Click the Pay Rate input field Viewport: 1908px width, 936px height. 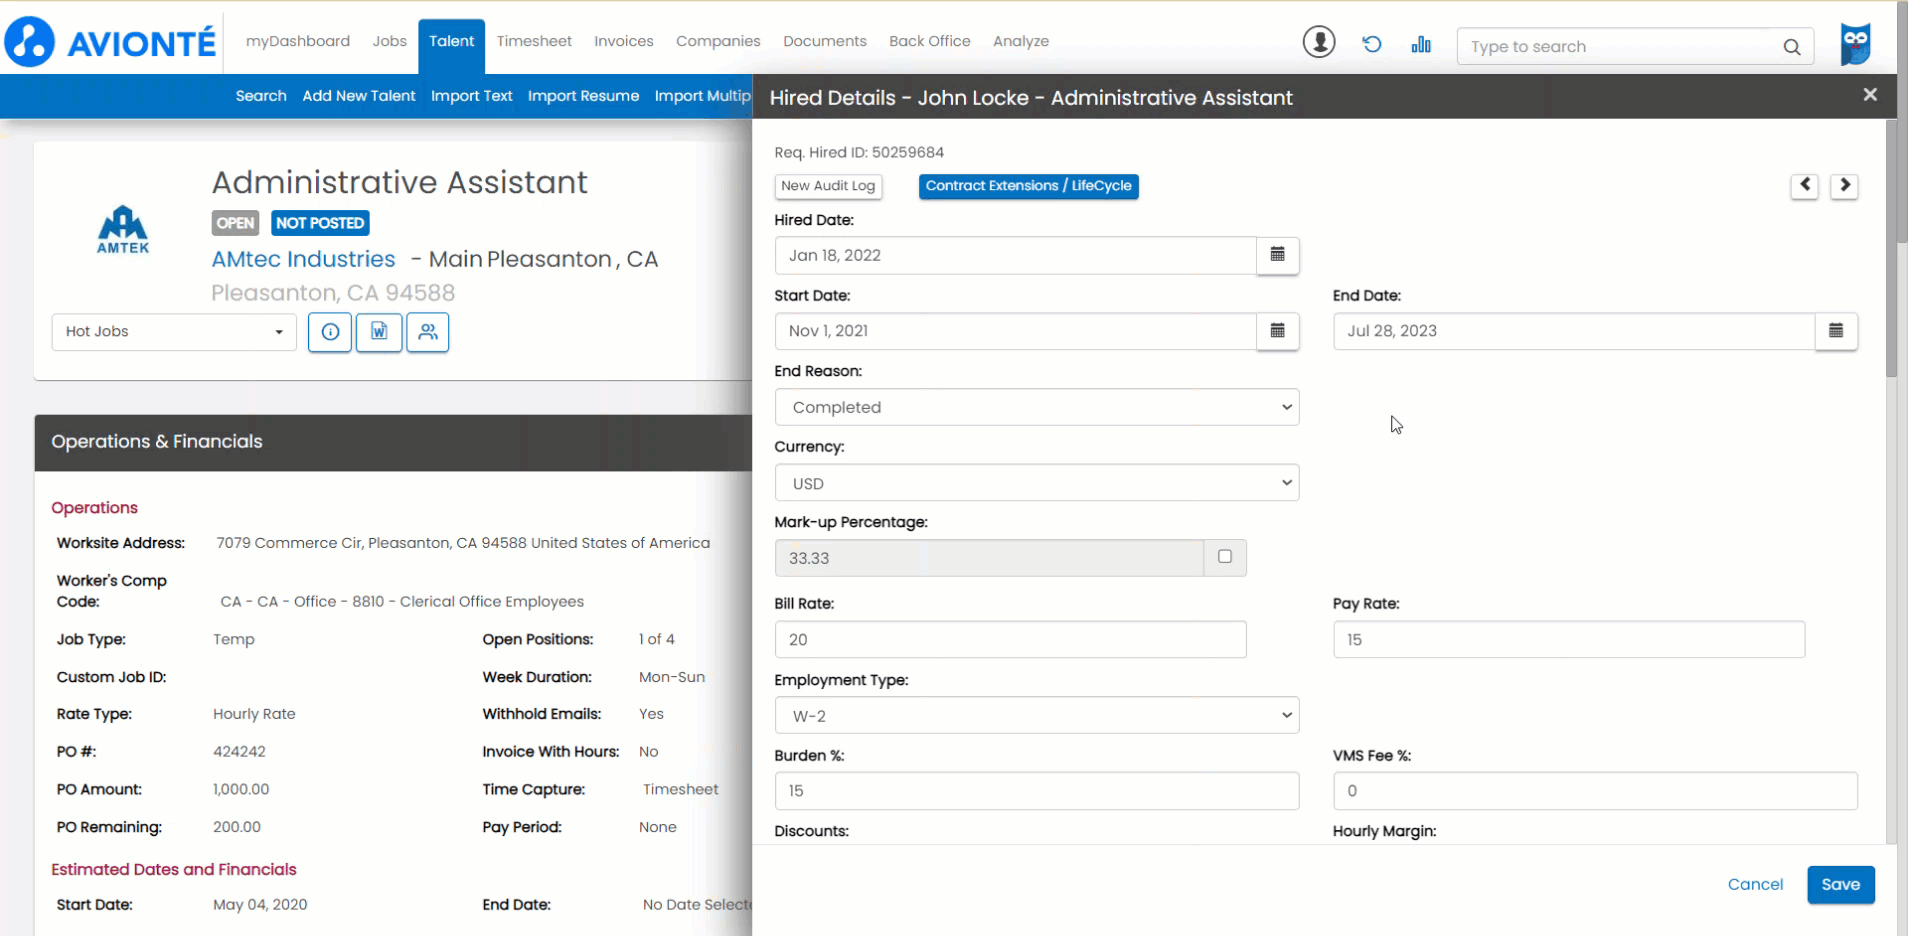(x=1569, y=640)
